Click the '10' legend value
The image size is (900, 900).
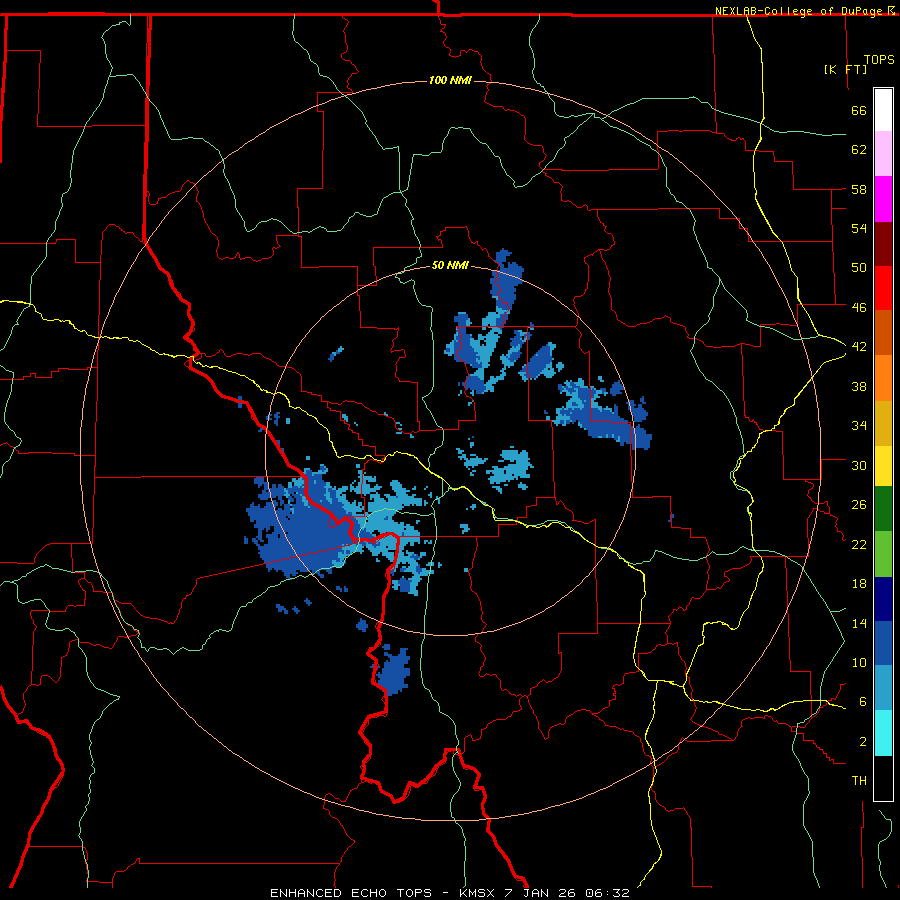click(x=859, y=663)
